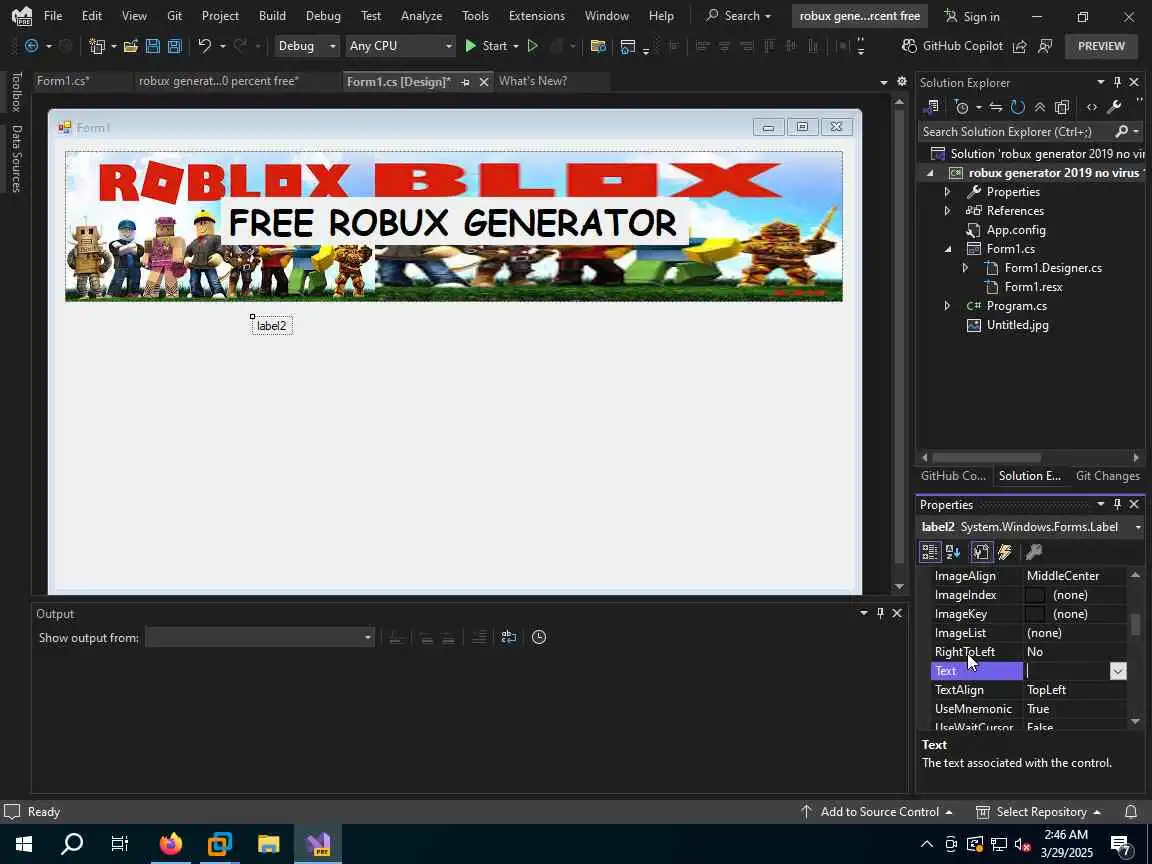Click Sign in
The image size is (1152, 864).
click(x=972, y=16)
